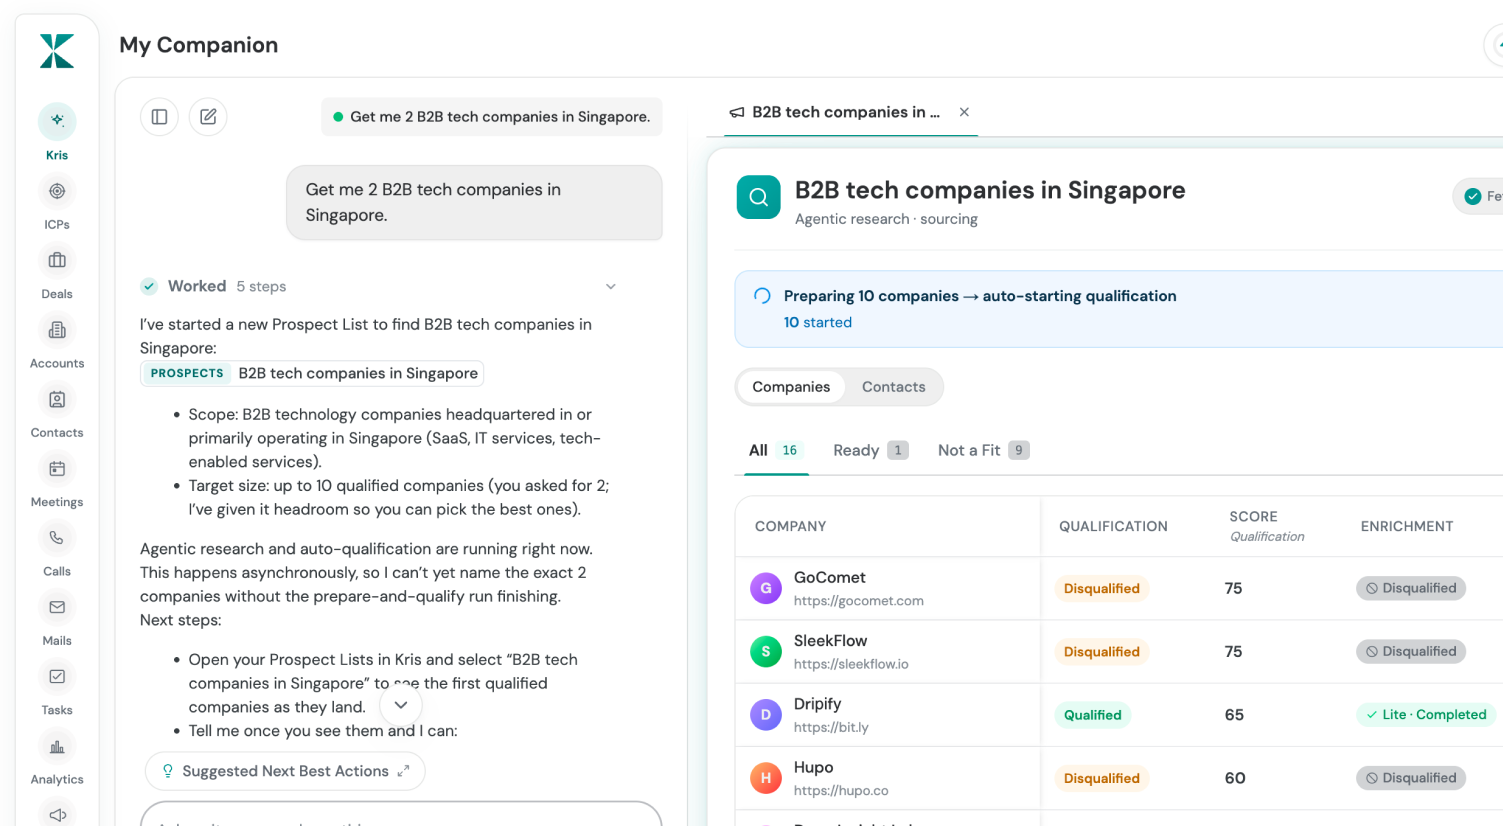Open Contacts sidebar icon
This screenshot has height=826, width=1503.
pyautogui.click(x=57, y=399)
